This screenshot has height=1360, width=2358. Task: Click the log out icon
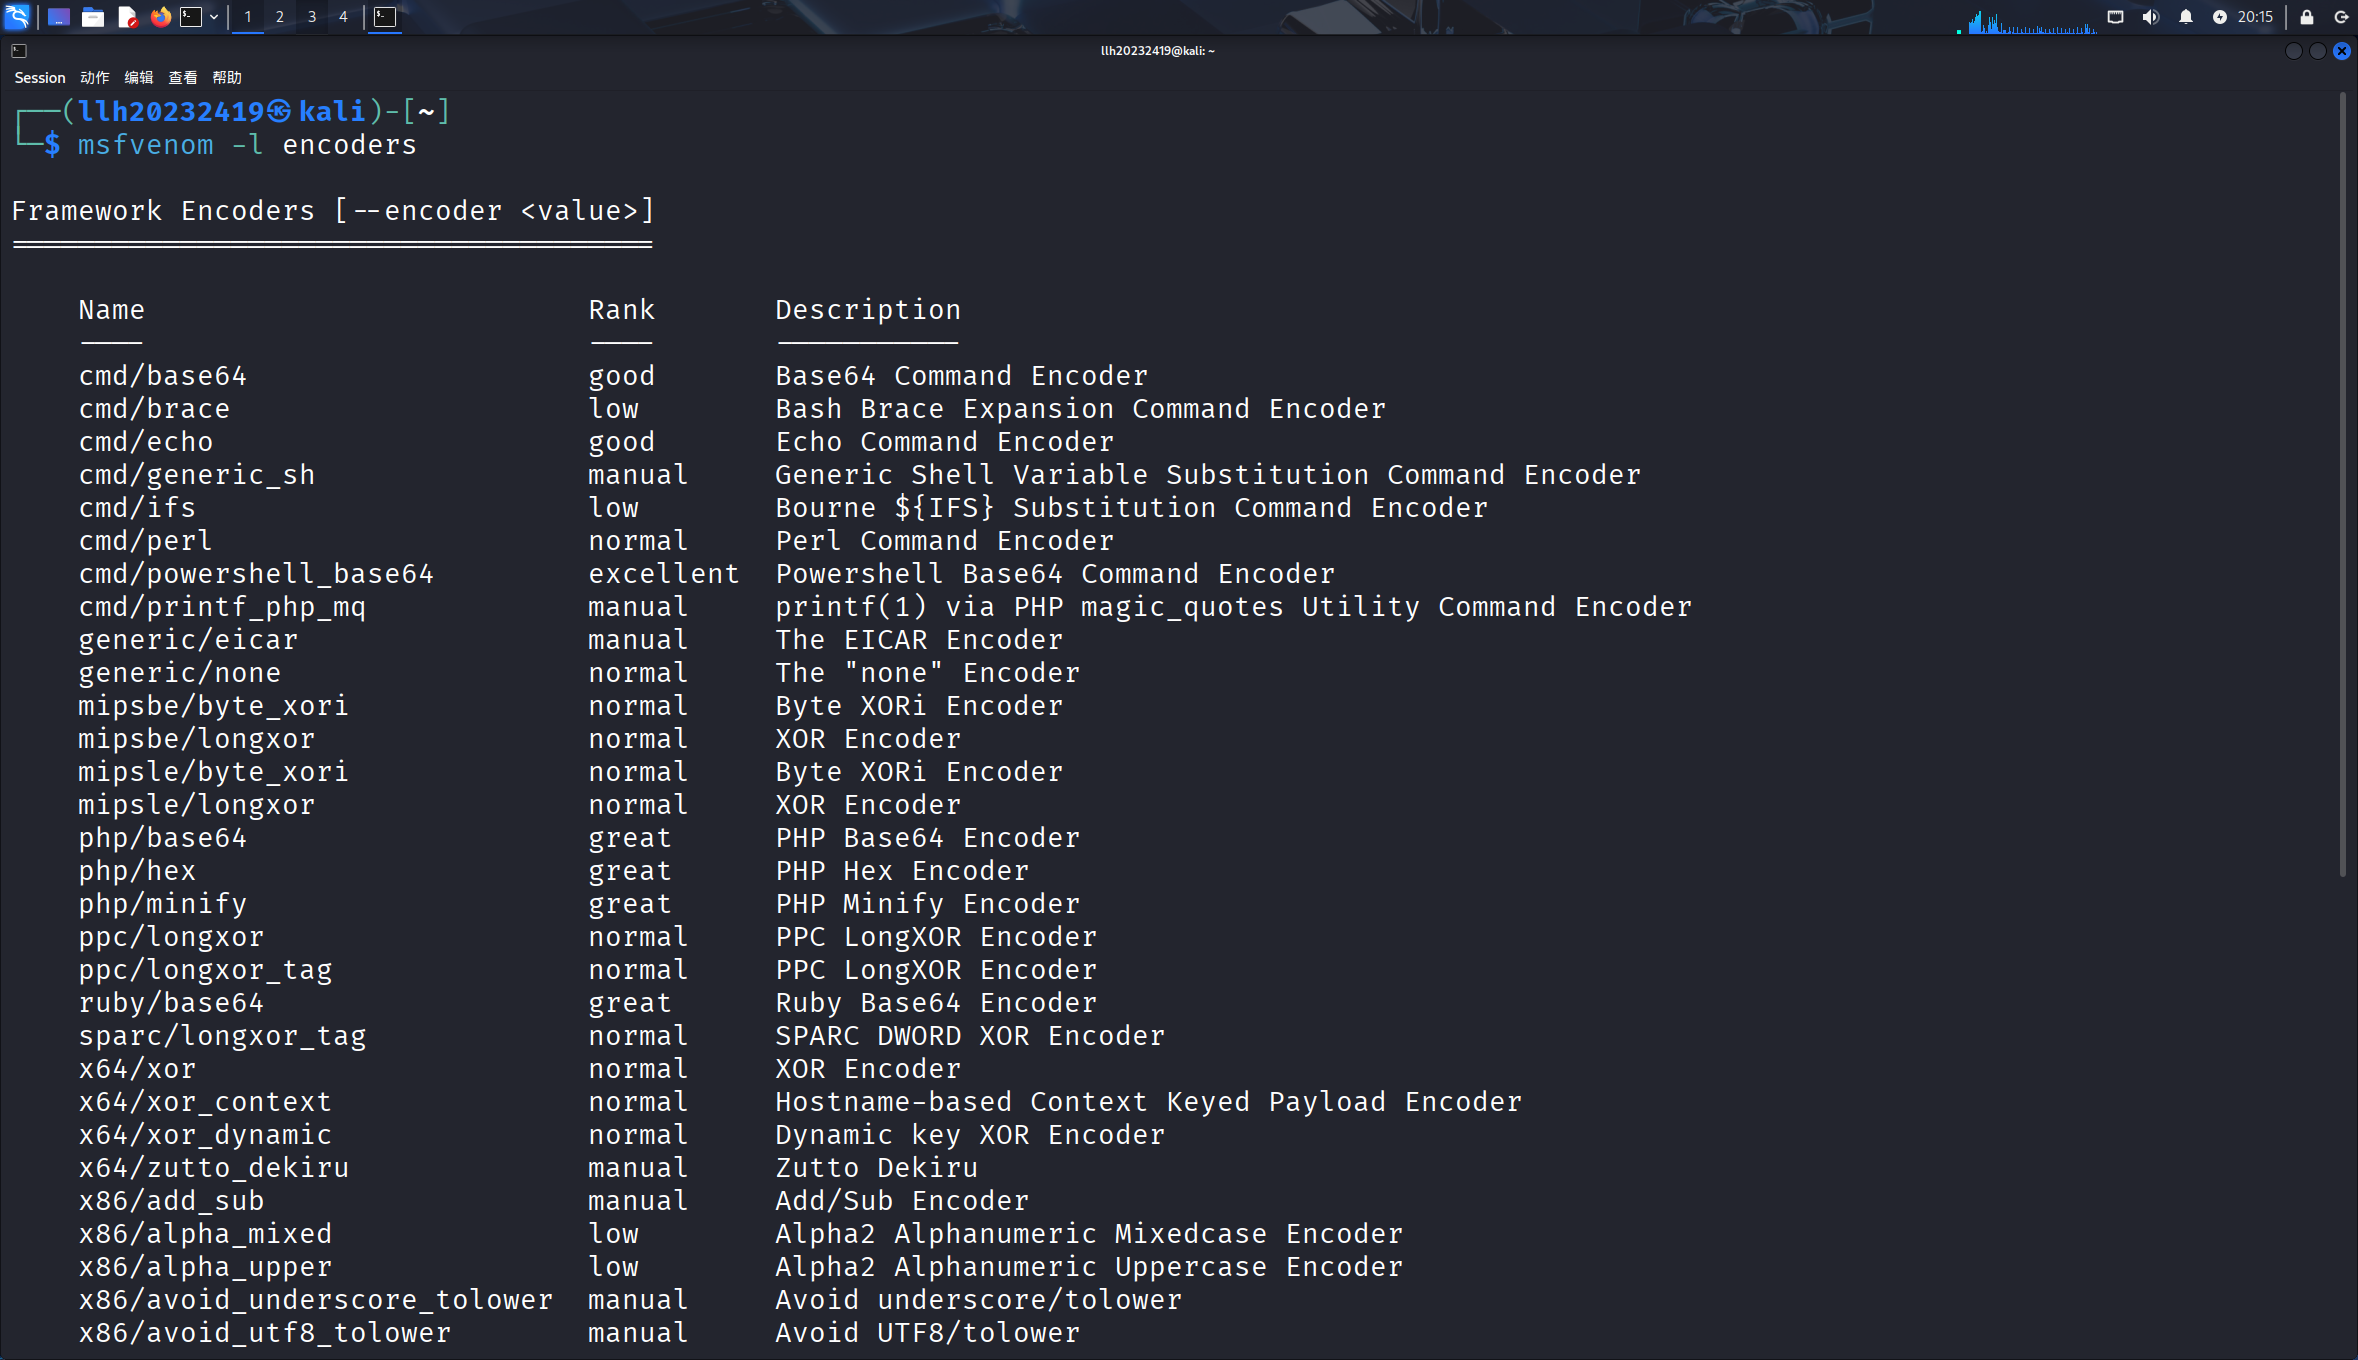[2341, 16]
